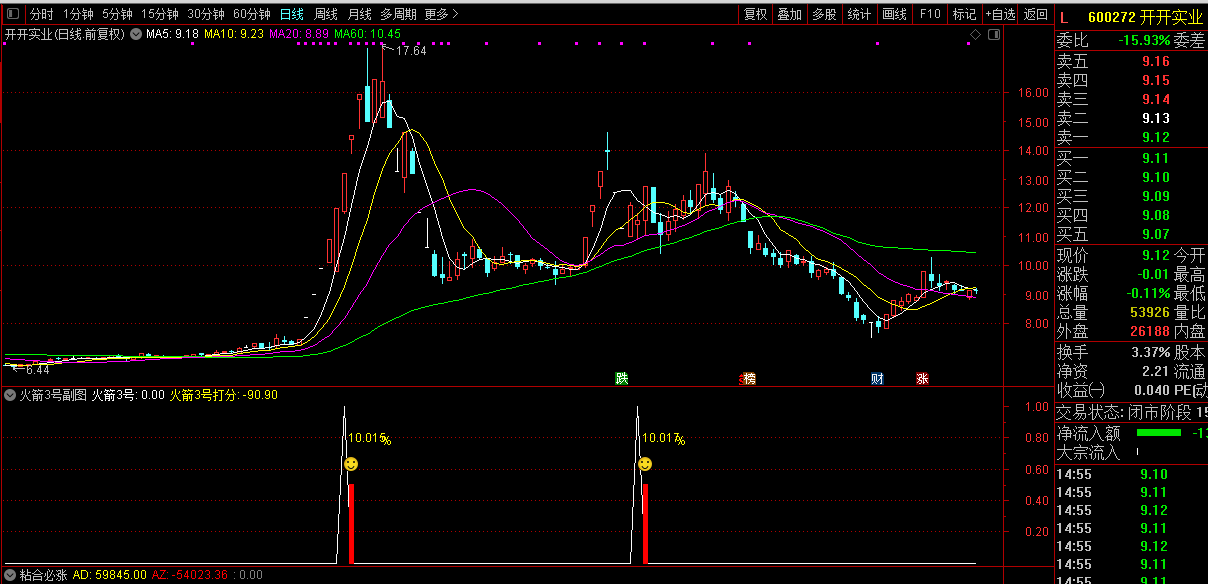
Task: Switch to the 分时 intraday tab
Action: [x=41, y=14]
